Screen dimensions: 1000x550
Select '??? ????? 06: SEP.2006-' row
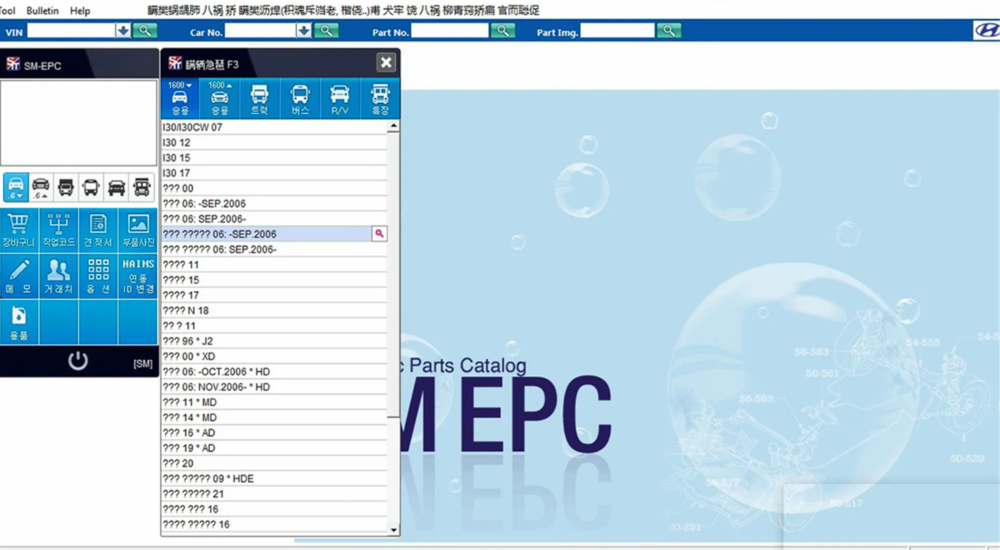[274, 249]
